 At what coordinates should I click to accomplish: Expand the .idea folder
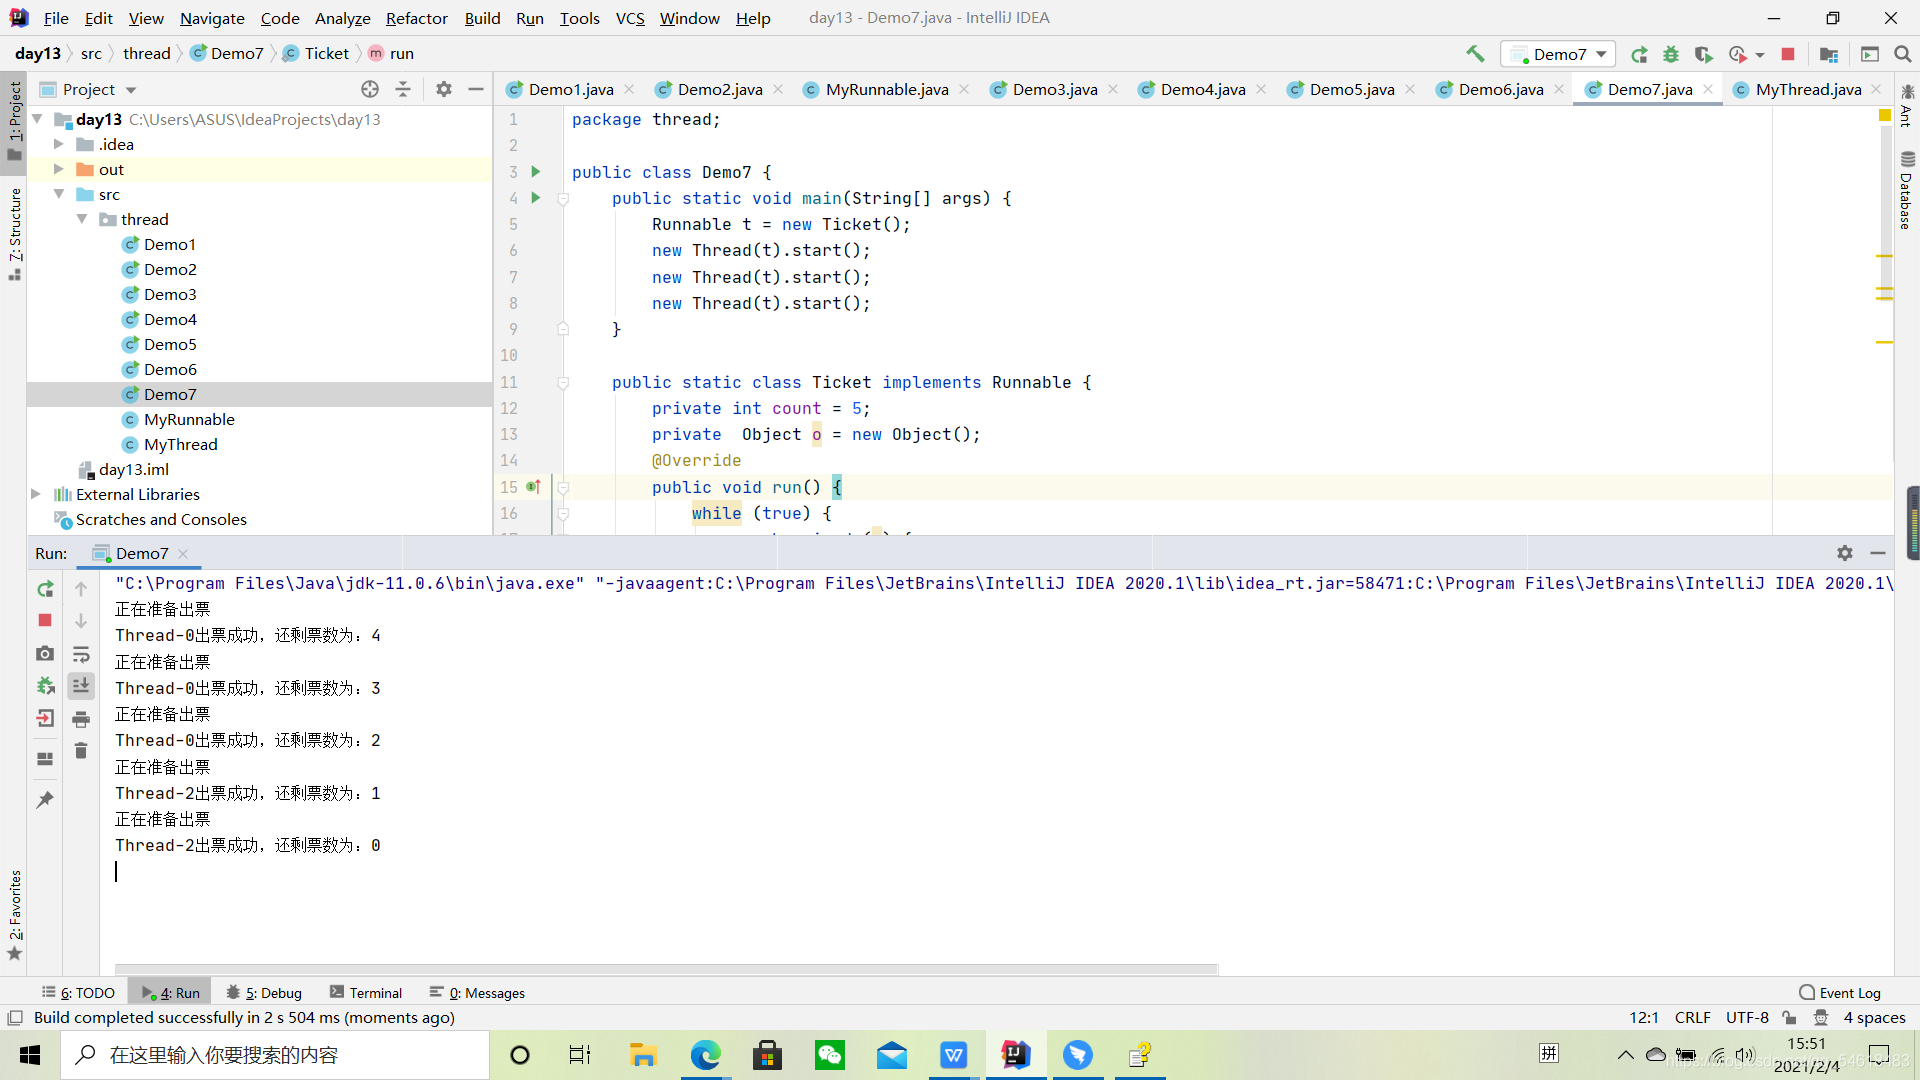pyautogui.click(x=59, y=144)
